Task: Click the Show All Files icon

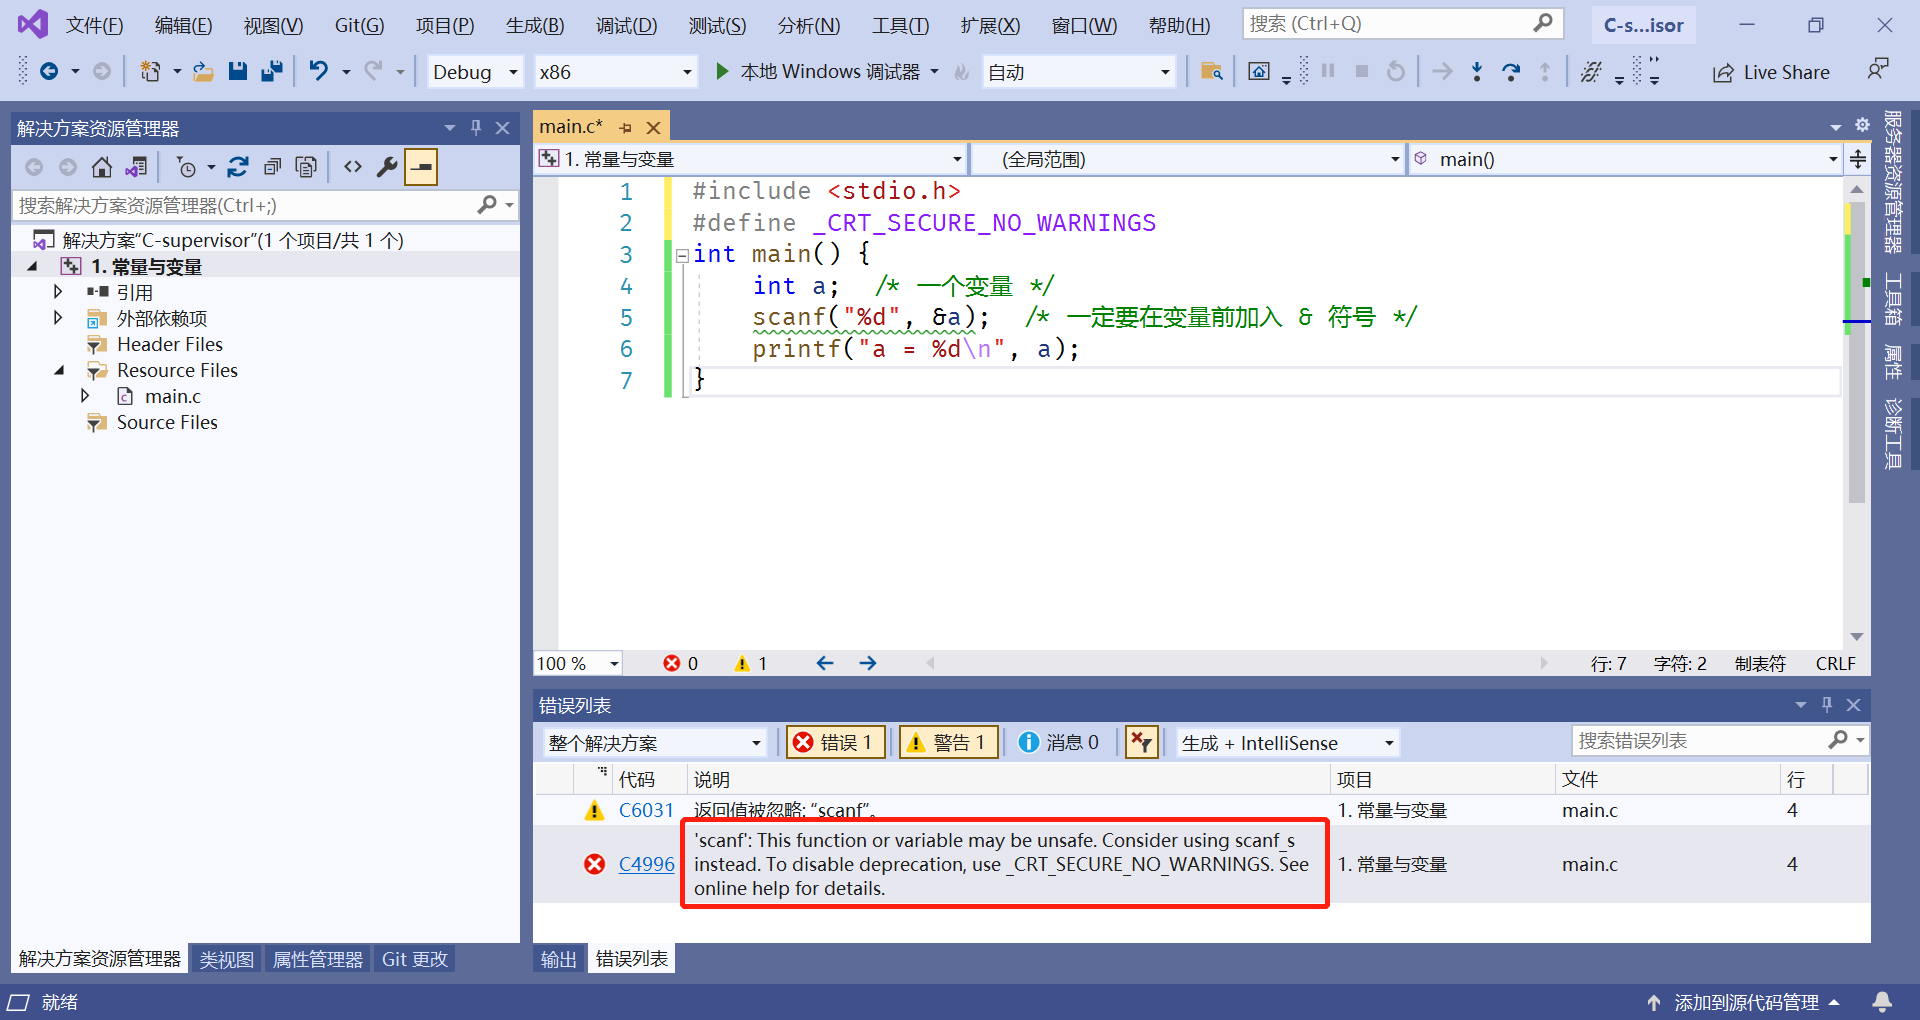Action: coord(306,167)
